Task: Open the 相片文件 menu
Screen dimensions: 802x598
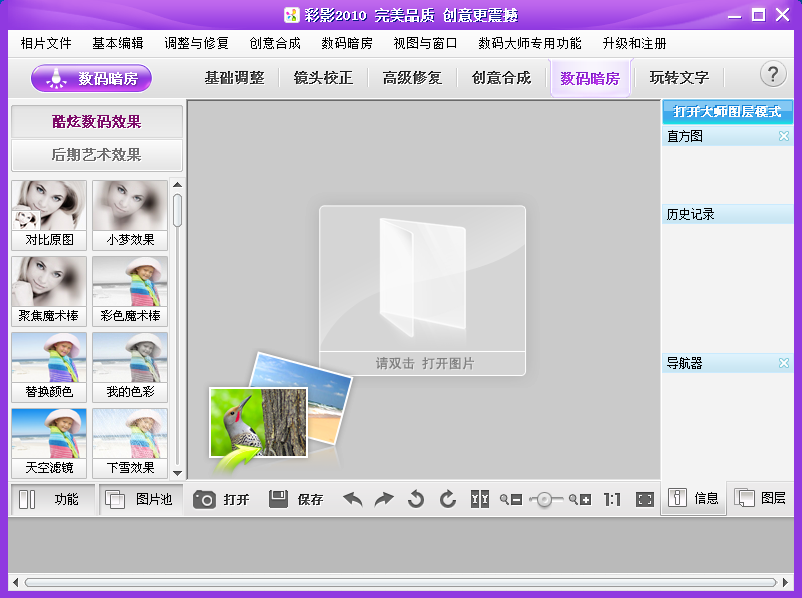Action: click(x=46, y=43)
